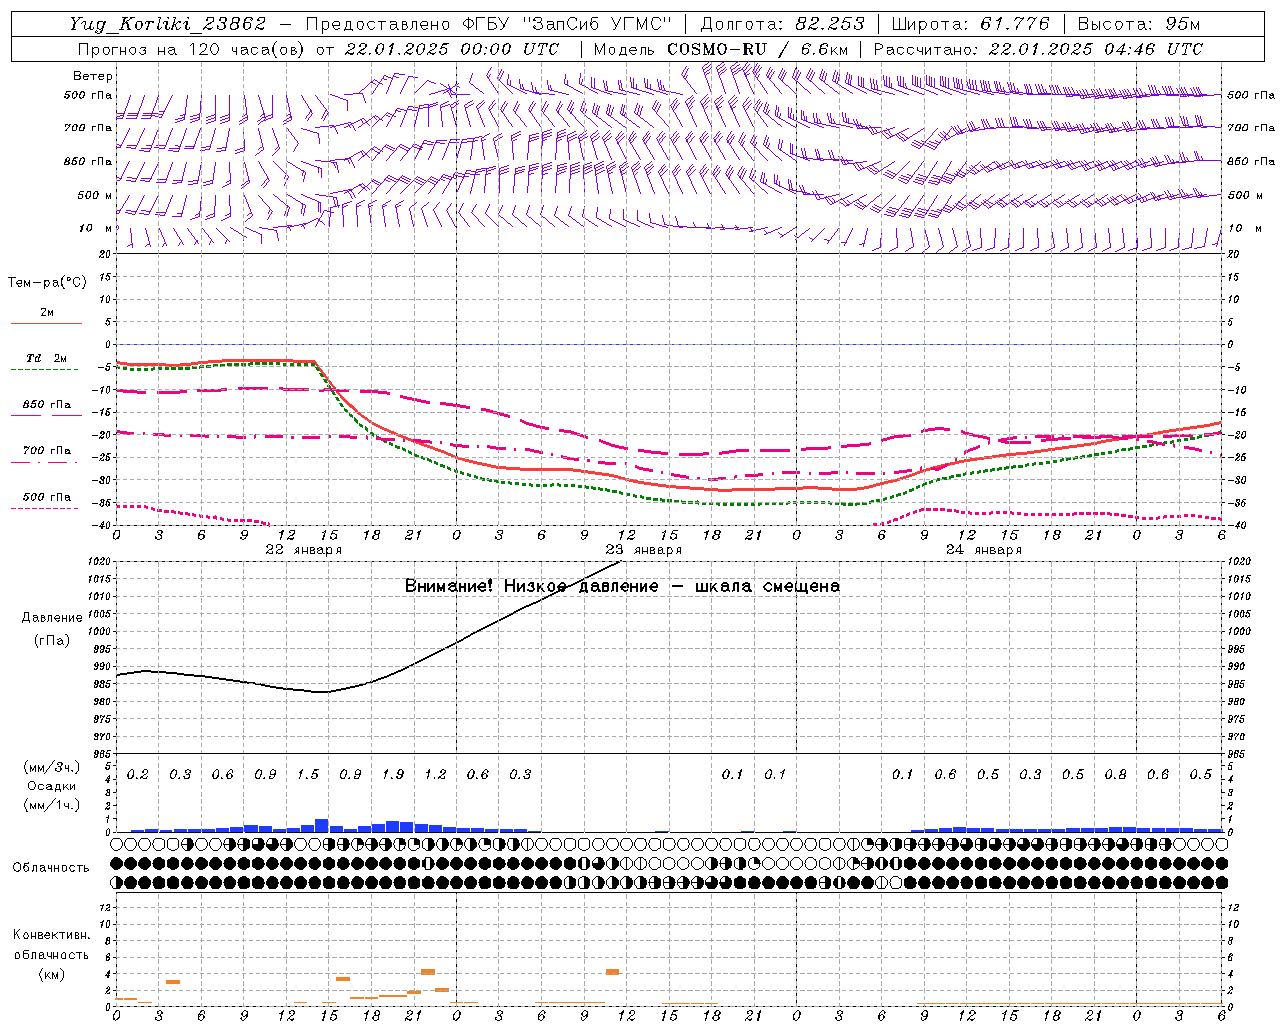Click the station title Yug_Korliki_23862

(168, 24)
